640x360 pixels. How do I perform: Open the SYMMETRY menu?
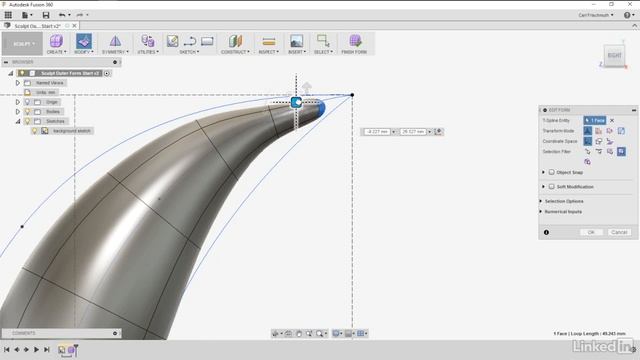click(x=116, y=52)
